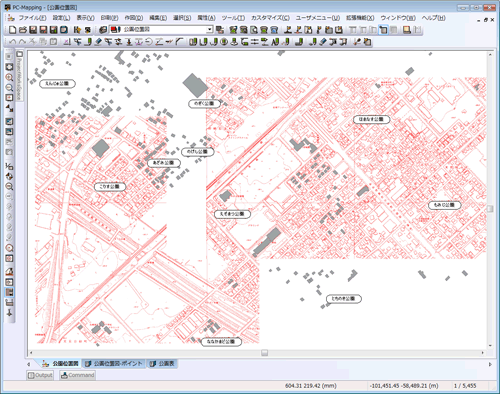Click the map horizontal scrollbar's right arrow

tap(483, 353)
